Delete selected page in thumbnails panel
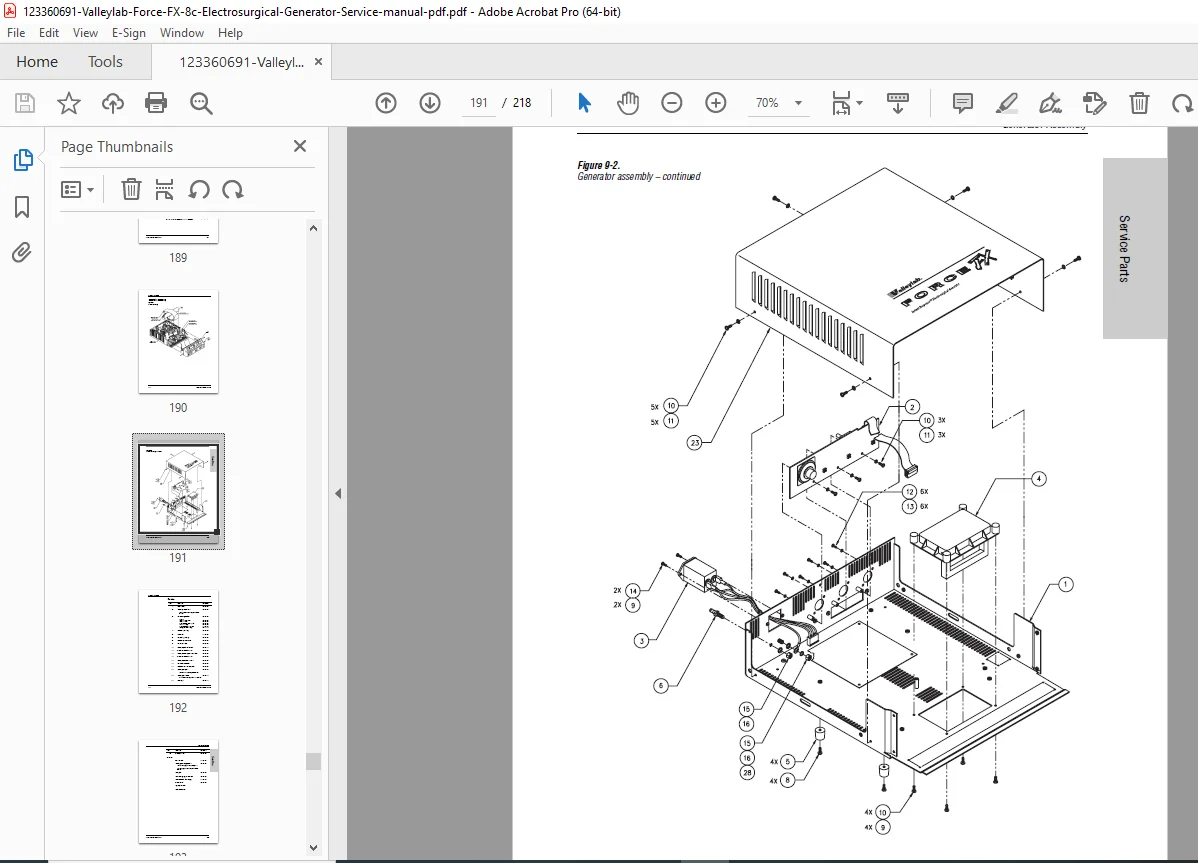 pyautogui.click(x=131, y=189)
